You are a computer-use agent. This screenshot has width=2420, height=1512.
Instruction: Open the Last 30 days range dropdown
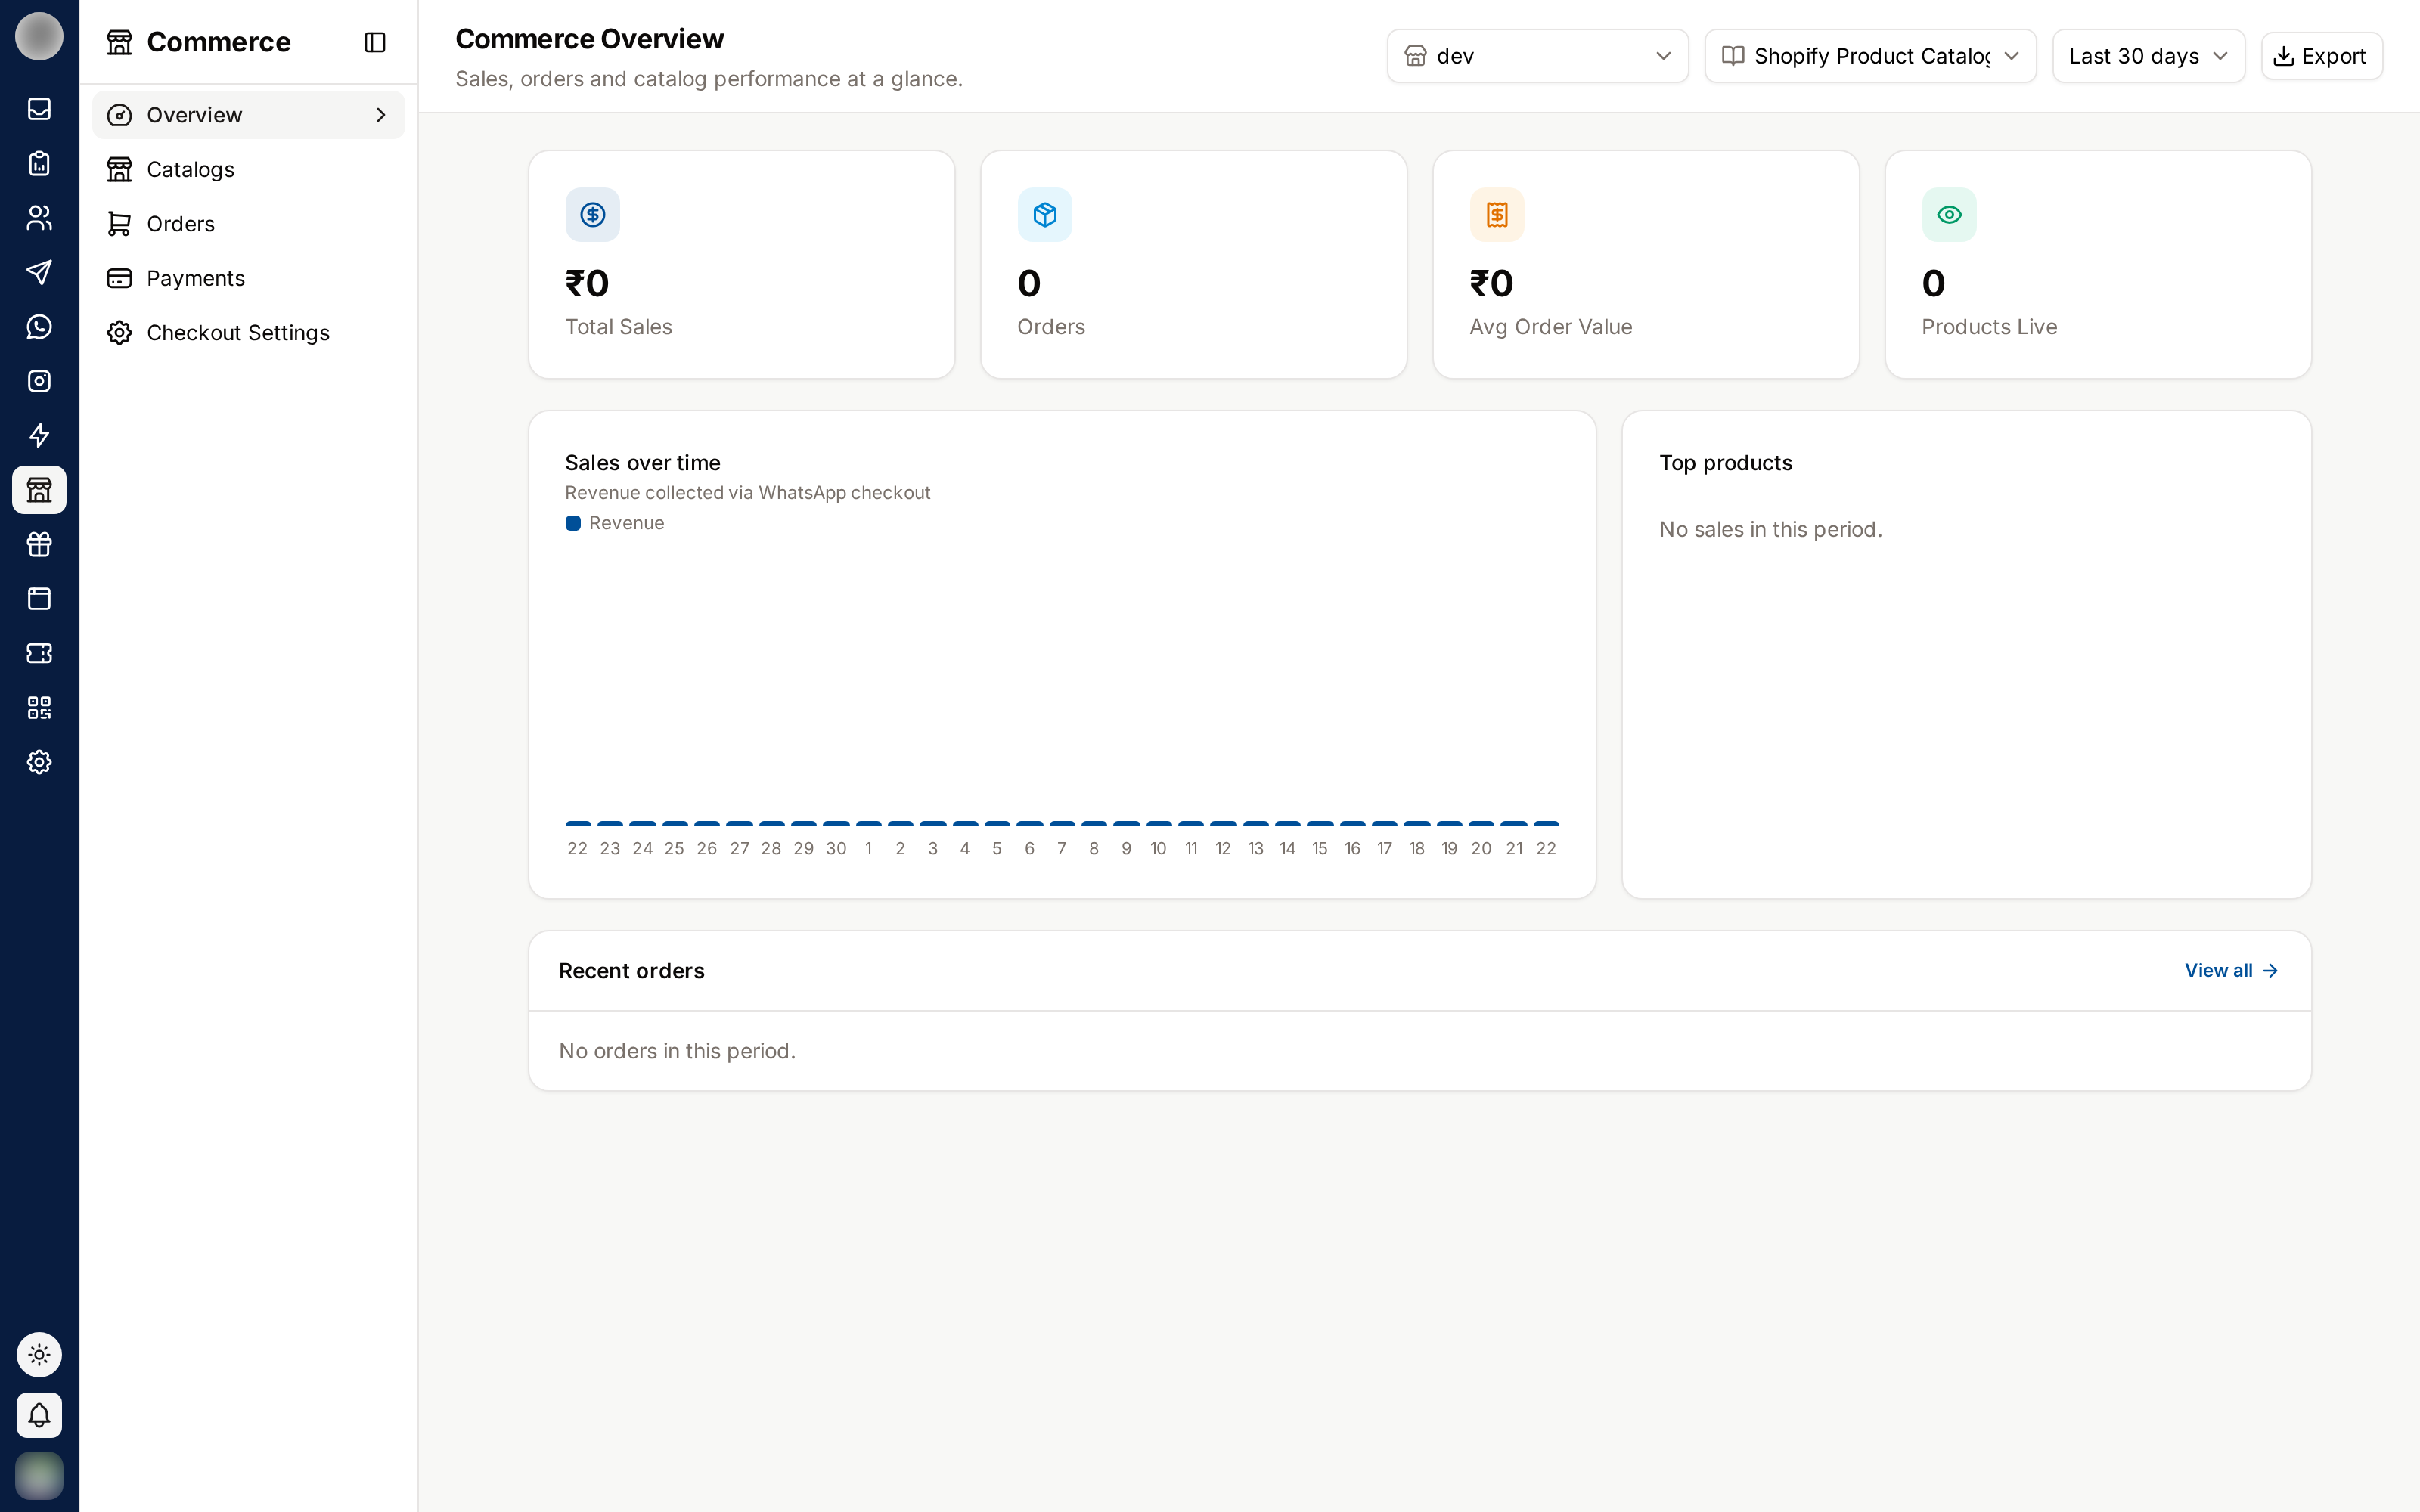(x=2148, y=56)
